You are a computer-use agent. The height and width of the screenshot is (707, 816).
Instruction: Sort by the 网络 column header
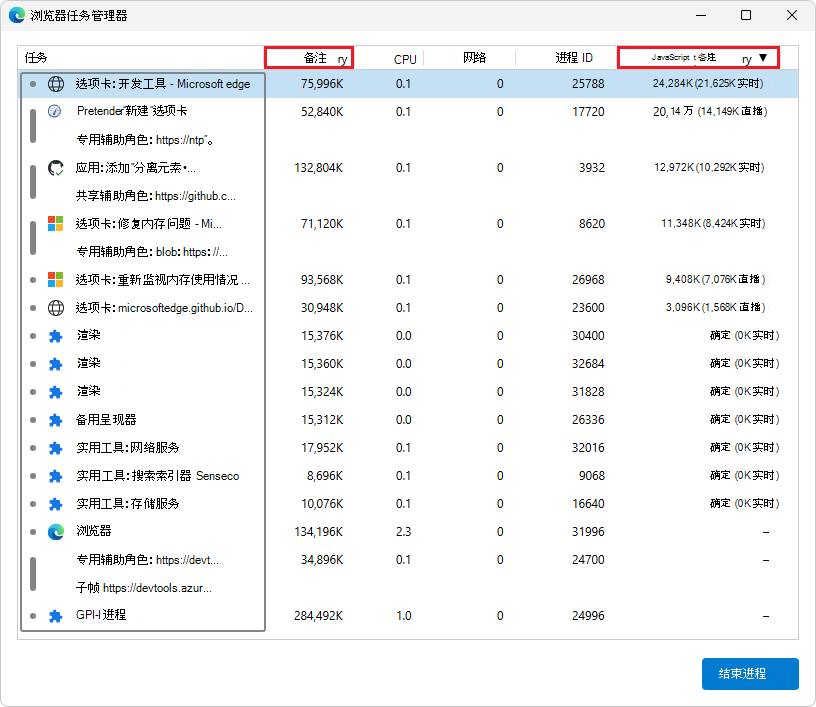[x=474, y=58]
